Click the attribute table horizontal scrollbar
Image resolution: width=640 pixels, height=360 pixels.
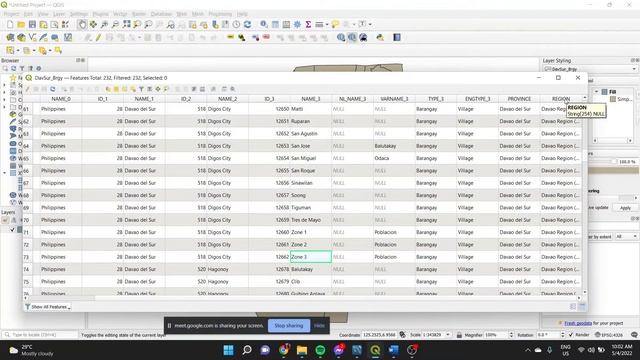tap(302, 298)
